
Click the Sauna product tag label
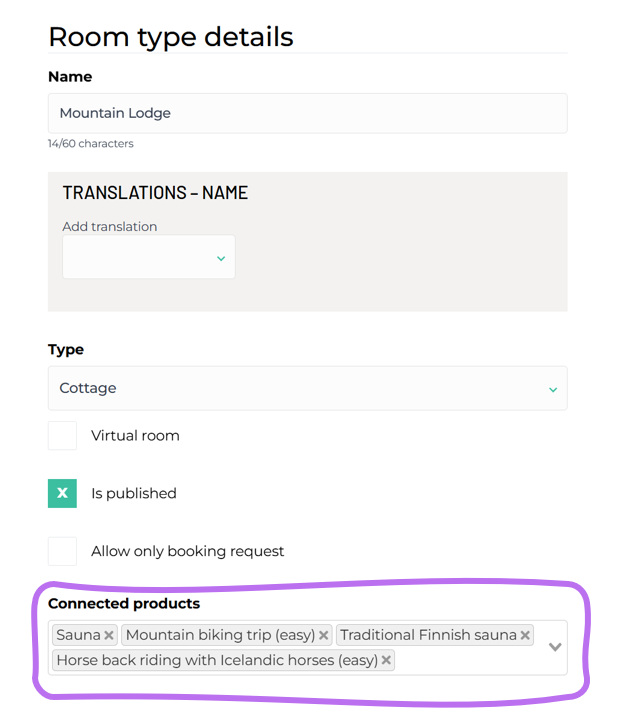pos(78,636)
